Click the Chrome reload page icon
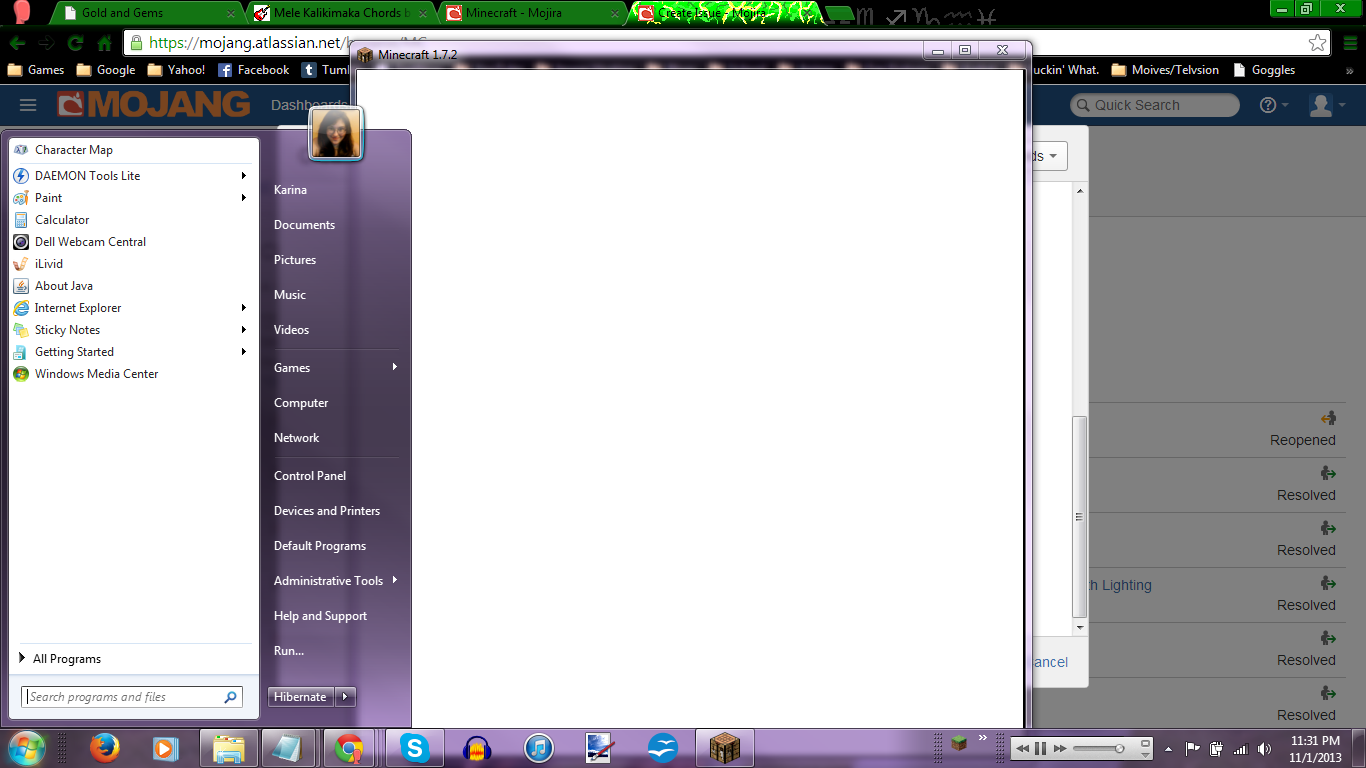 click(75, 43)
